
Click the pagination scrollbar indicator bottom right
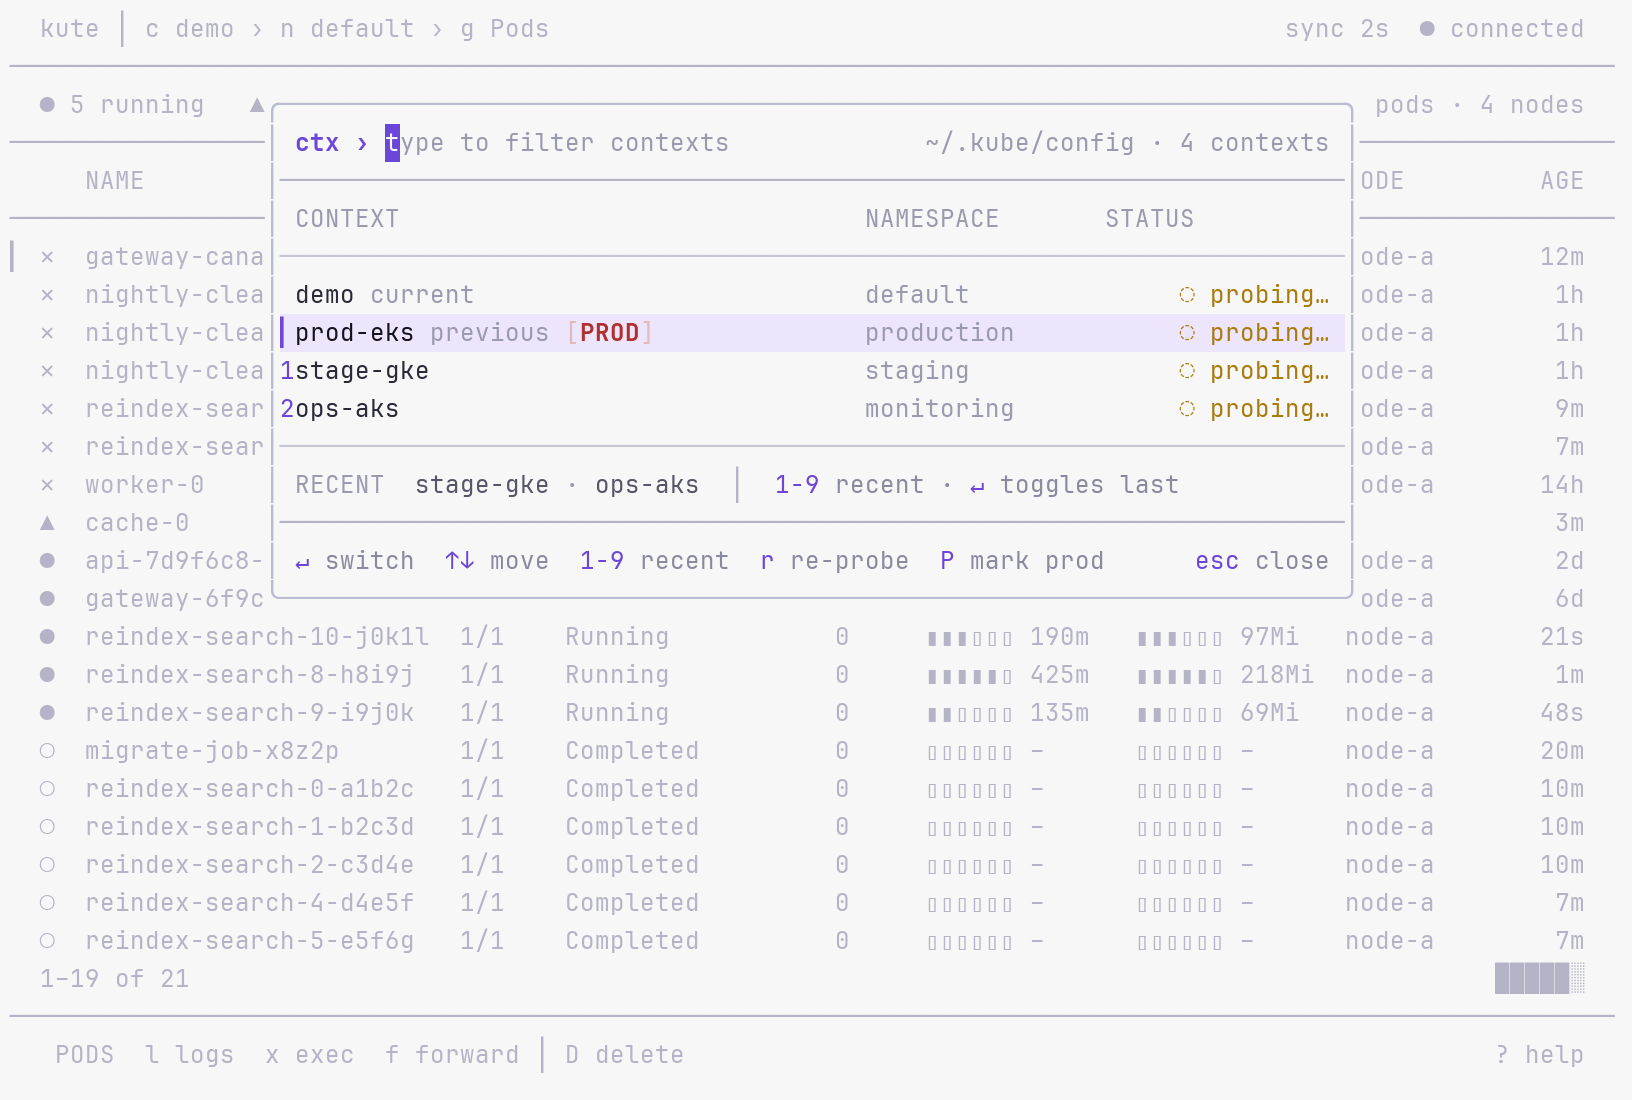pyautogui.click(x=1540, y=978)
